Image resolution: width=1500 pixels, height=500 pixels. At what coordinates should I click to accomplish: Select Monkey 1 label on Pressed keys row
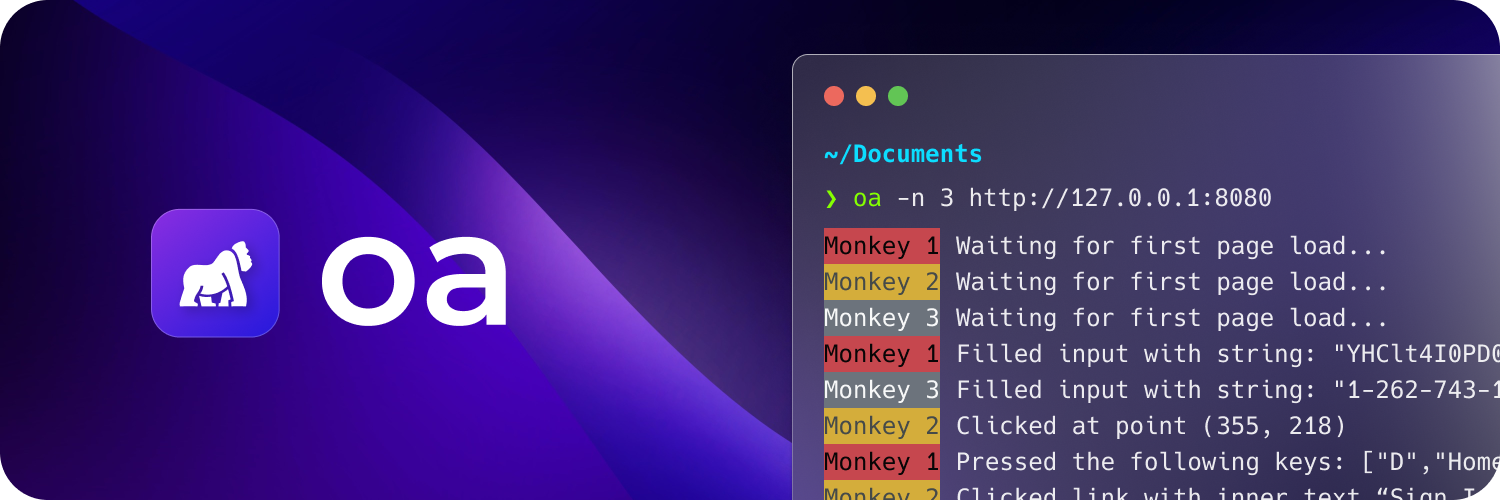tap(882, 462)
